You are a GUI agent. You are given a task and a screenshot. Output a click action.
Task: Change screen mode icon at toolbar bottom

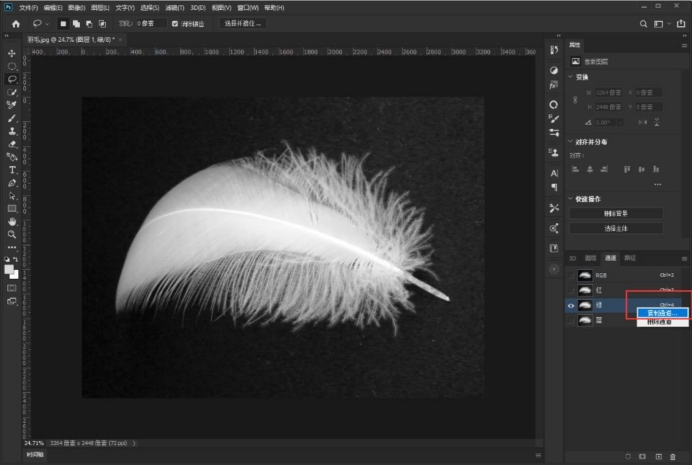pyautogui.click(x=12, y=301)
